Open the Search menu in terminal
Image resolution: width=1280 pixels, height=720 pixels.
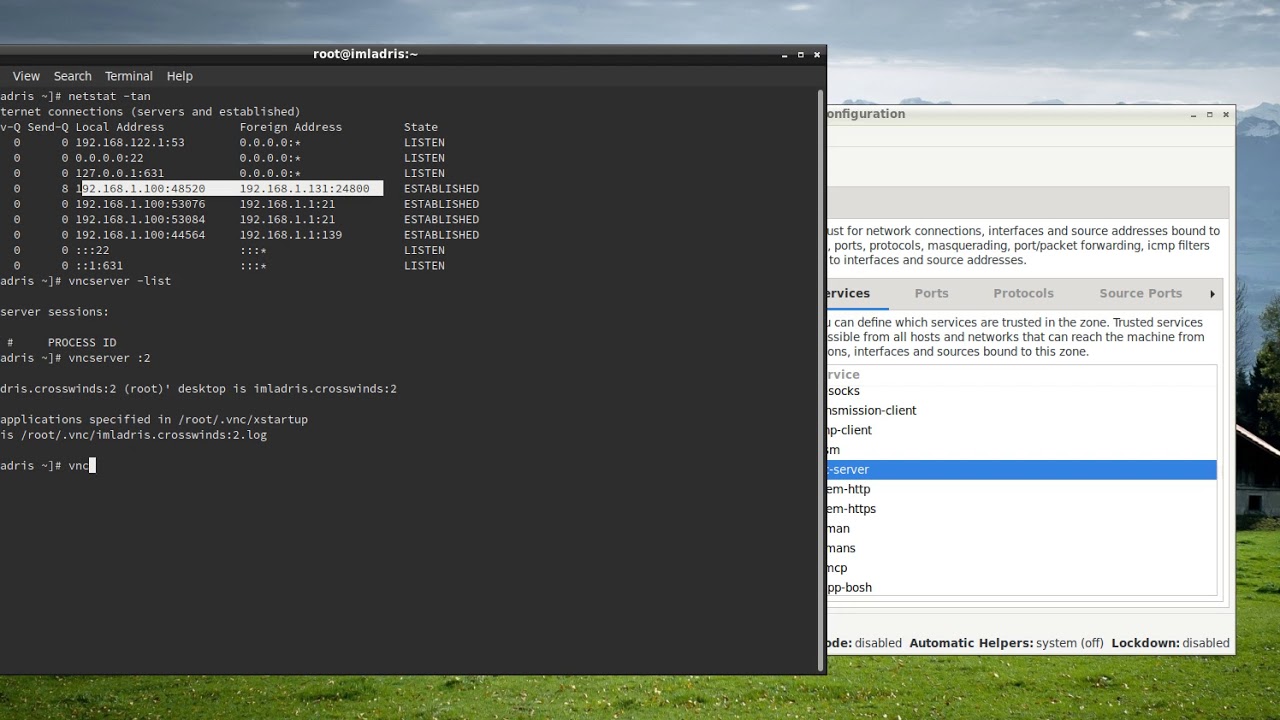[x=72, y=76]
